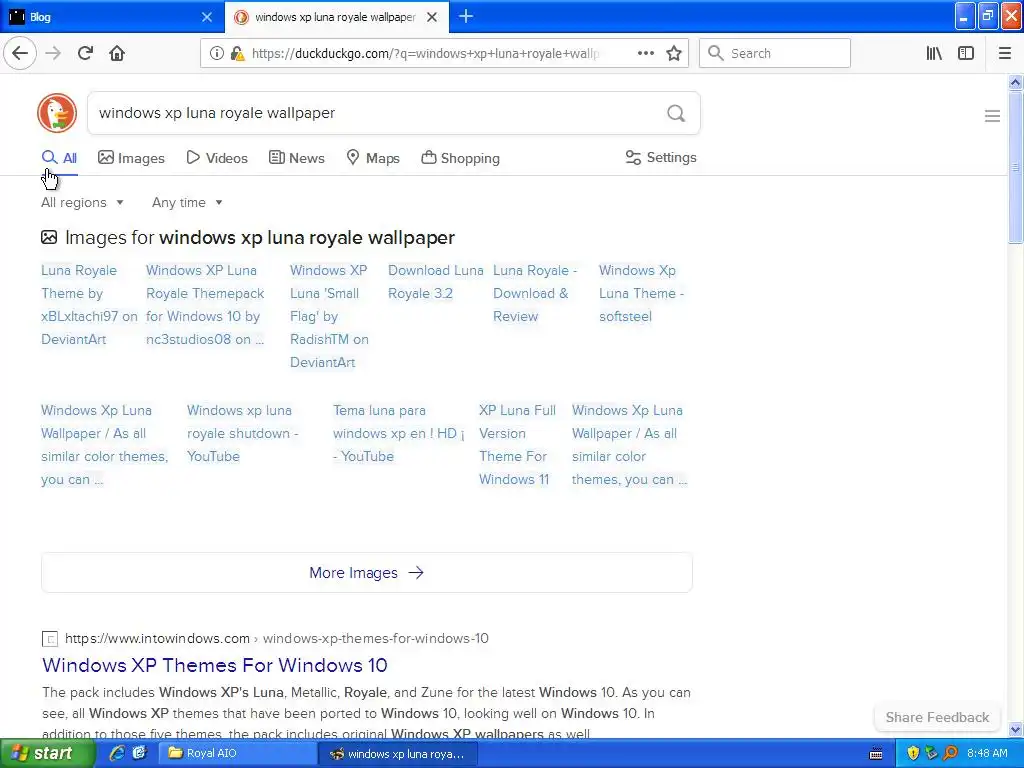Switch to the Blog browser tab
This screenshot has height=768, width=1024.
click(x=111, y=17)
